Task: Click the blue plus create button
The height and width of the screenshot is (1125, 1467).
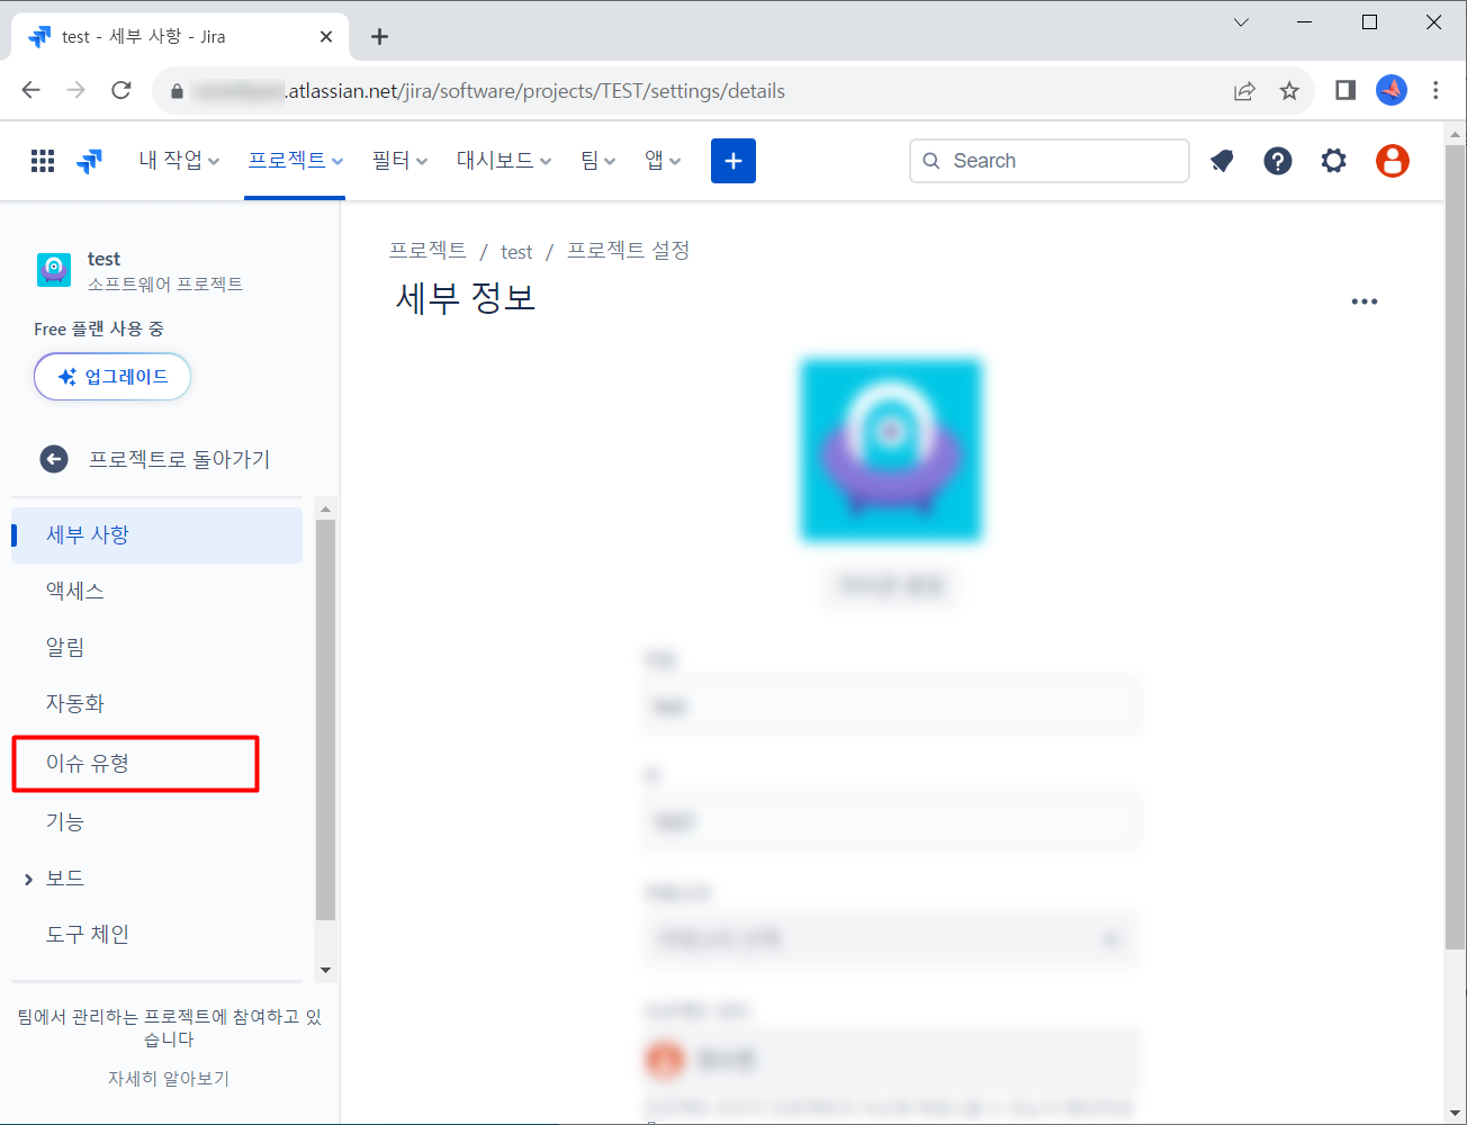Action: click(x=733, y=161)
